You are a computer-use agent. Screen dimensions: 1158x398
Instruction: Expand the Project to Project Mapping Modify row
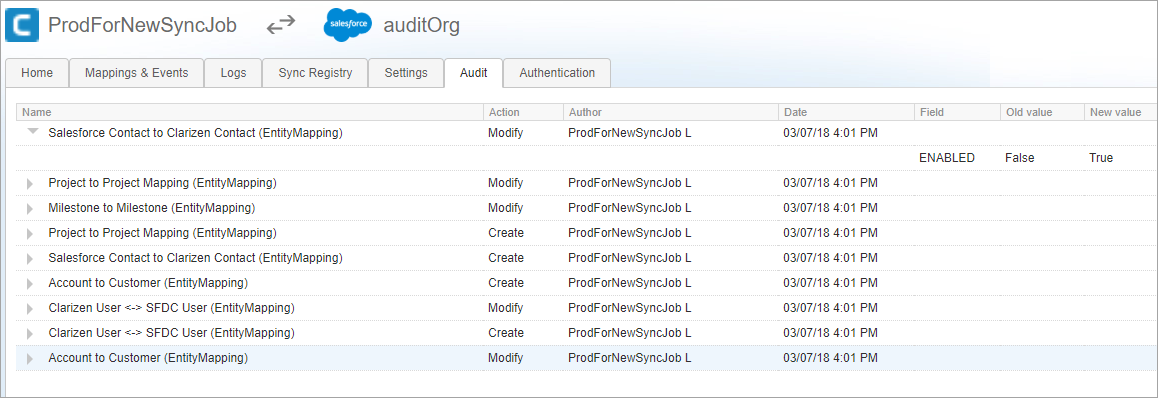click(x=30, y=183)
